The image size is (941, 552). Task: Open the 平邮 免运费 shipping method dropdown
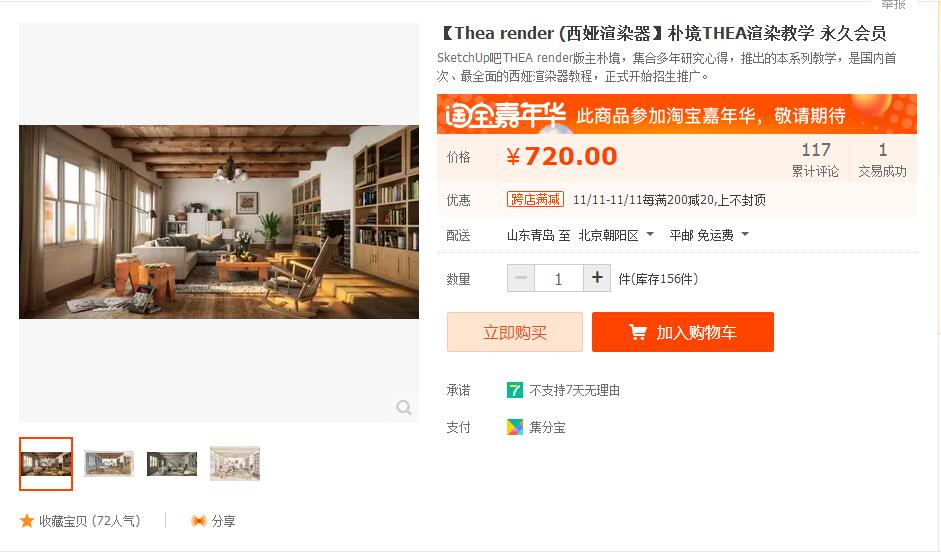point(709,235)
